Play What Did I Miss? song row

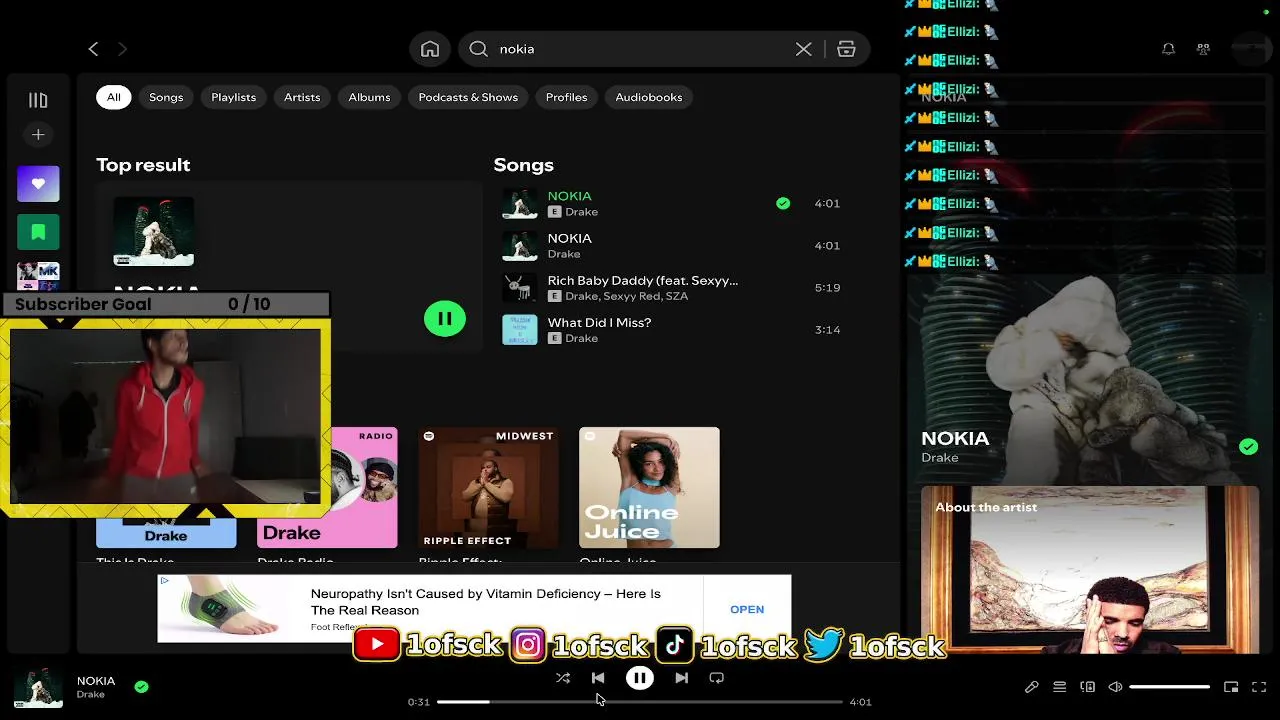(674, 329)
